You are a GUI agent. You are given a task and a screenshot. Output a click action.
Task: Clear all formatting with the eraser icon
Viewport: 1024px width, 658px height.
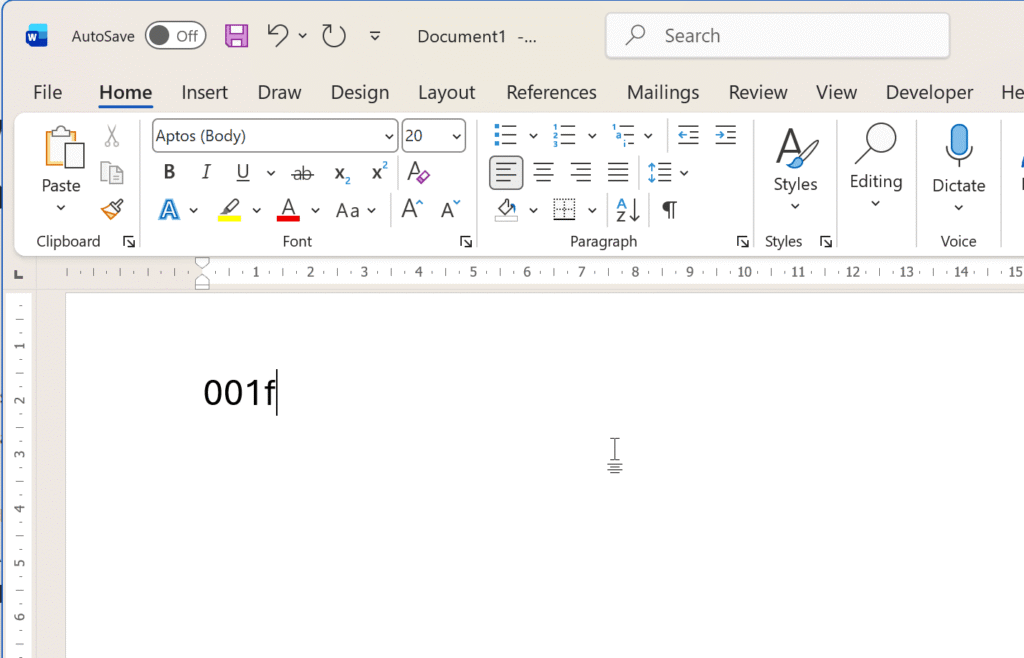[x=417, y=172]
